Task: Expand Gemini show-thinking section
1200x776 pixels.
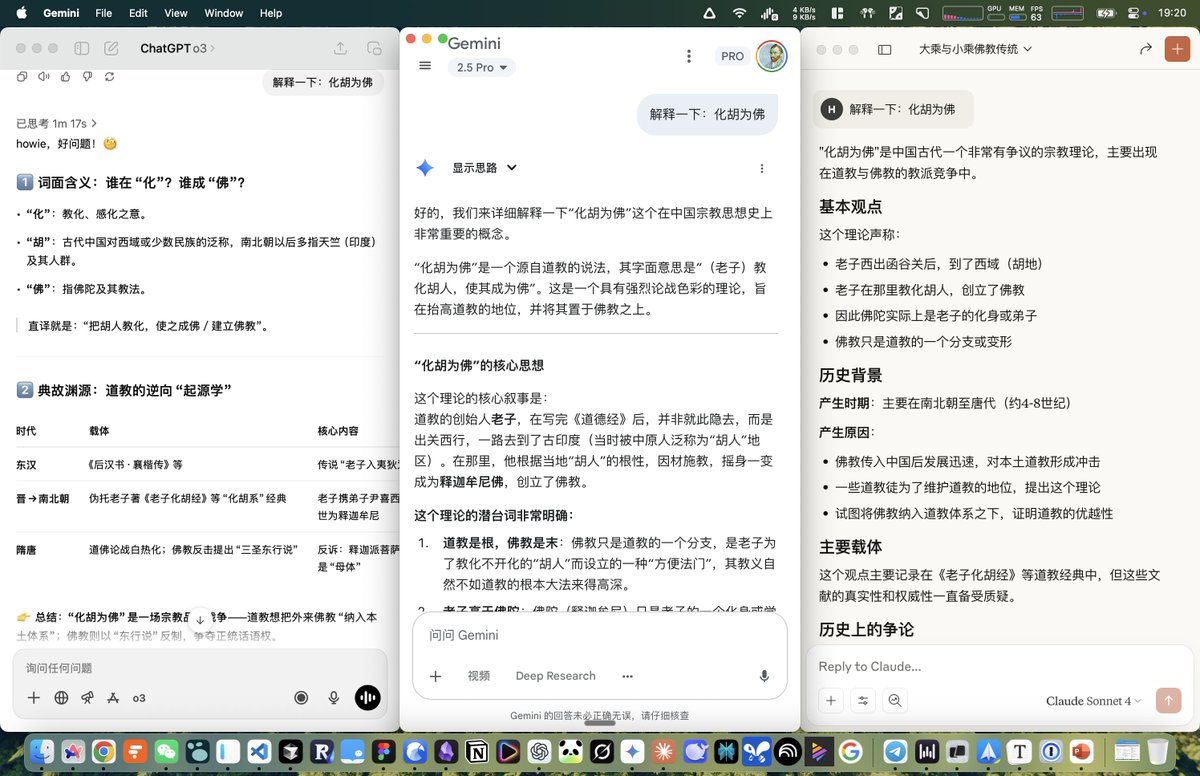Action: point(485,168)
